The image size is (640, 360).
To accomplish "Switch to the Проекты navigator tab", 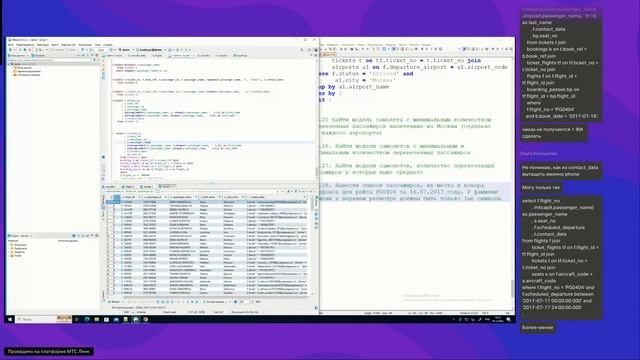I will 38,56.
